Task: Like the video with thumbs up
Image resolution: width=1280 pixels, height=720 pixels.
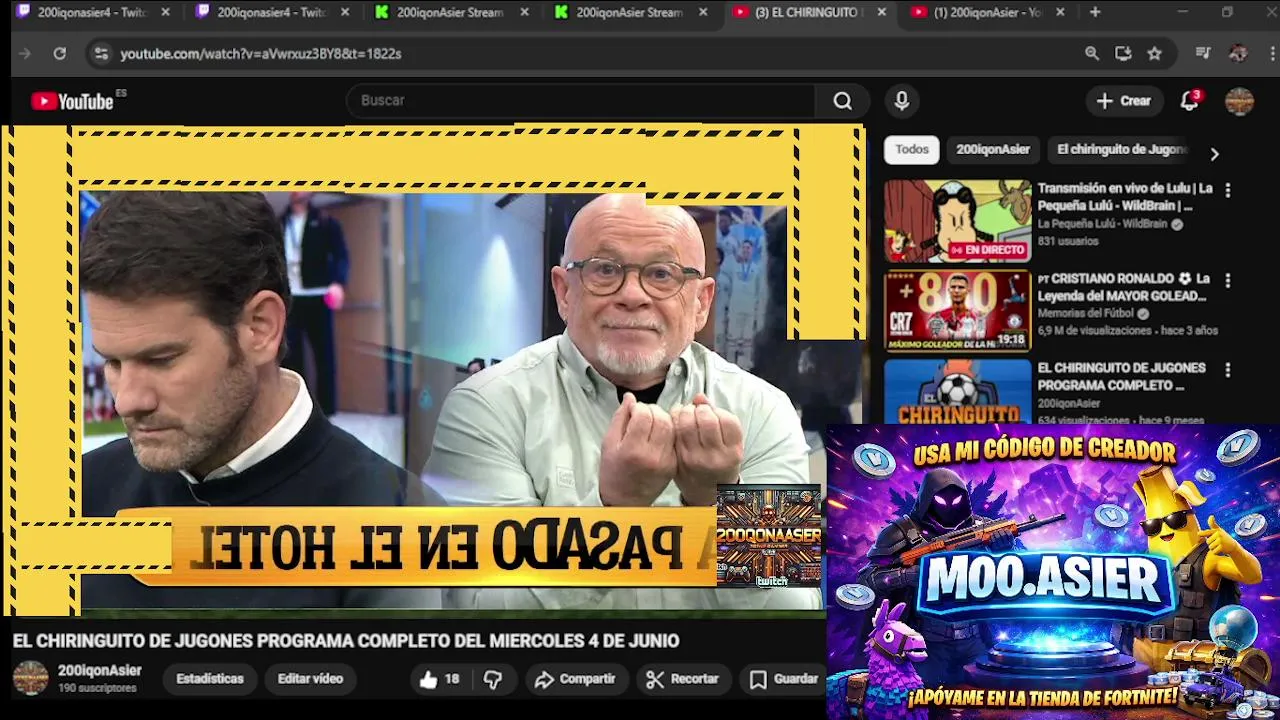Action: [x=439, y=679]
